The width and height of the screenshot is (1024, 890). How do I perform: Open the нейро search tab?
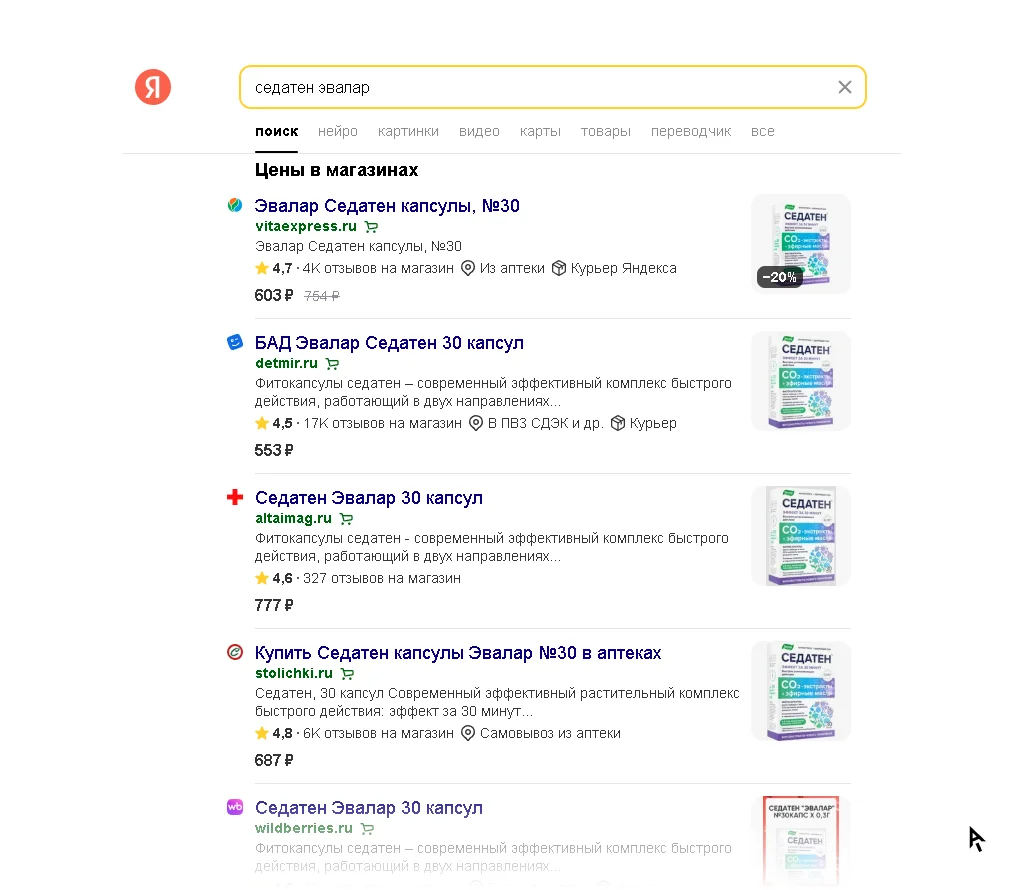(338, 131)
